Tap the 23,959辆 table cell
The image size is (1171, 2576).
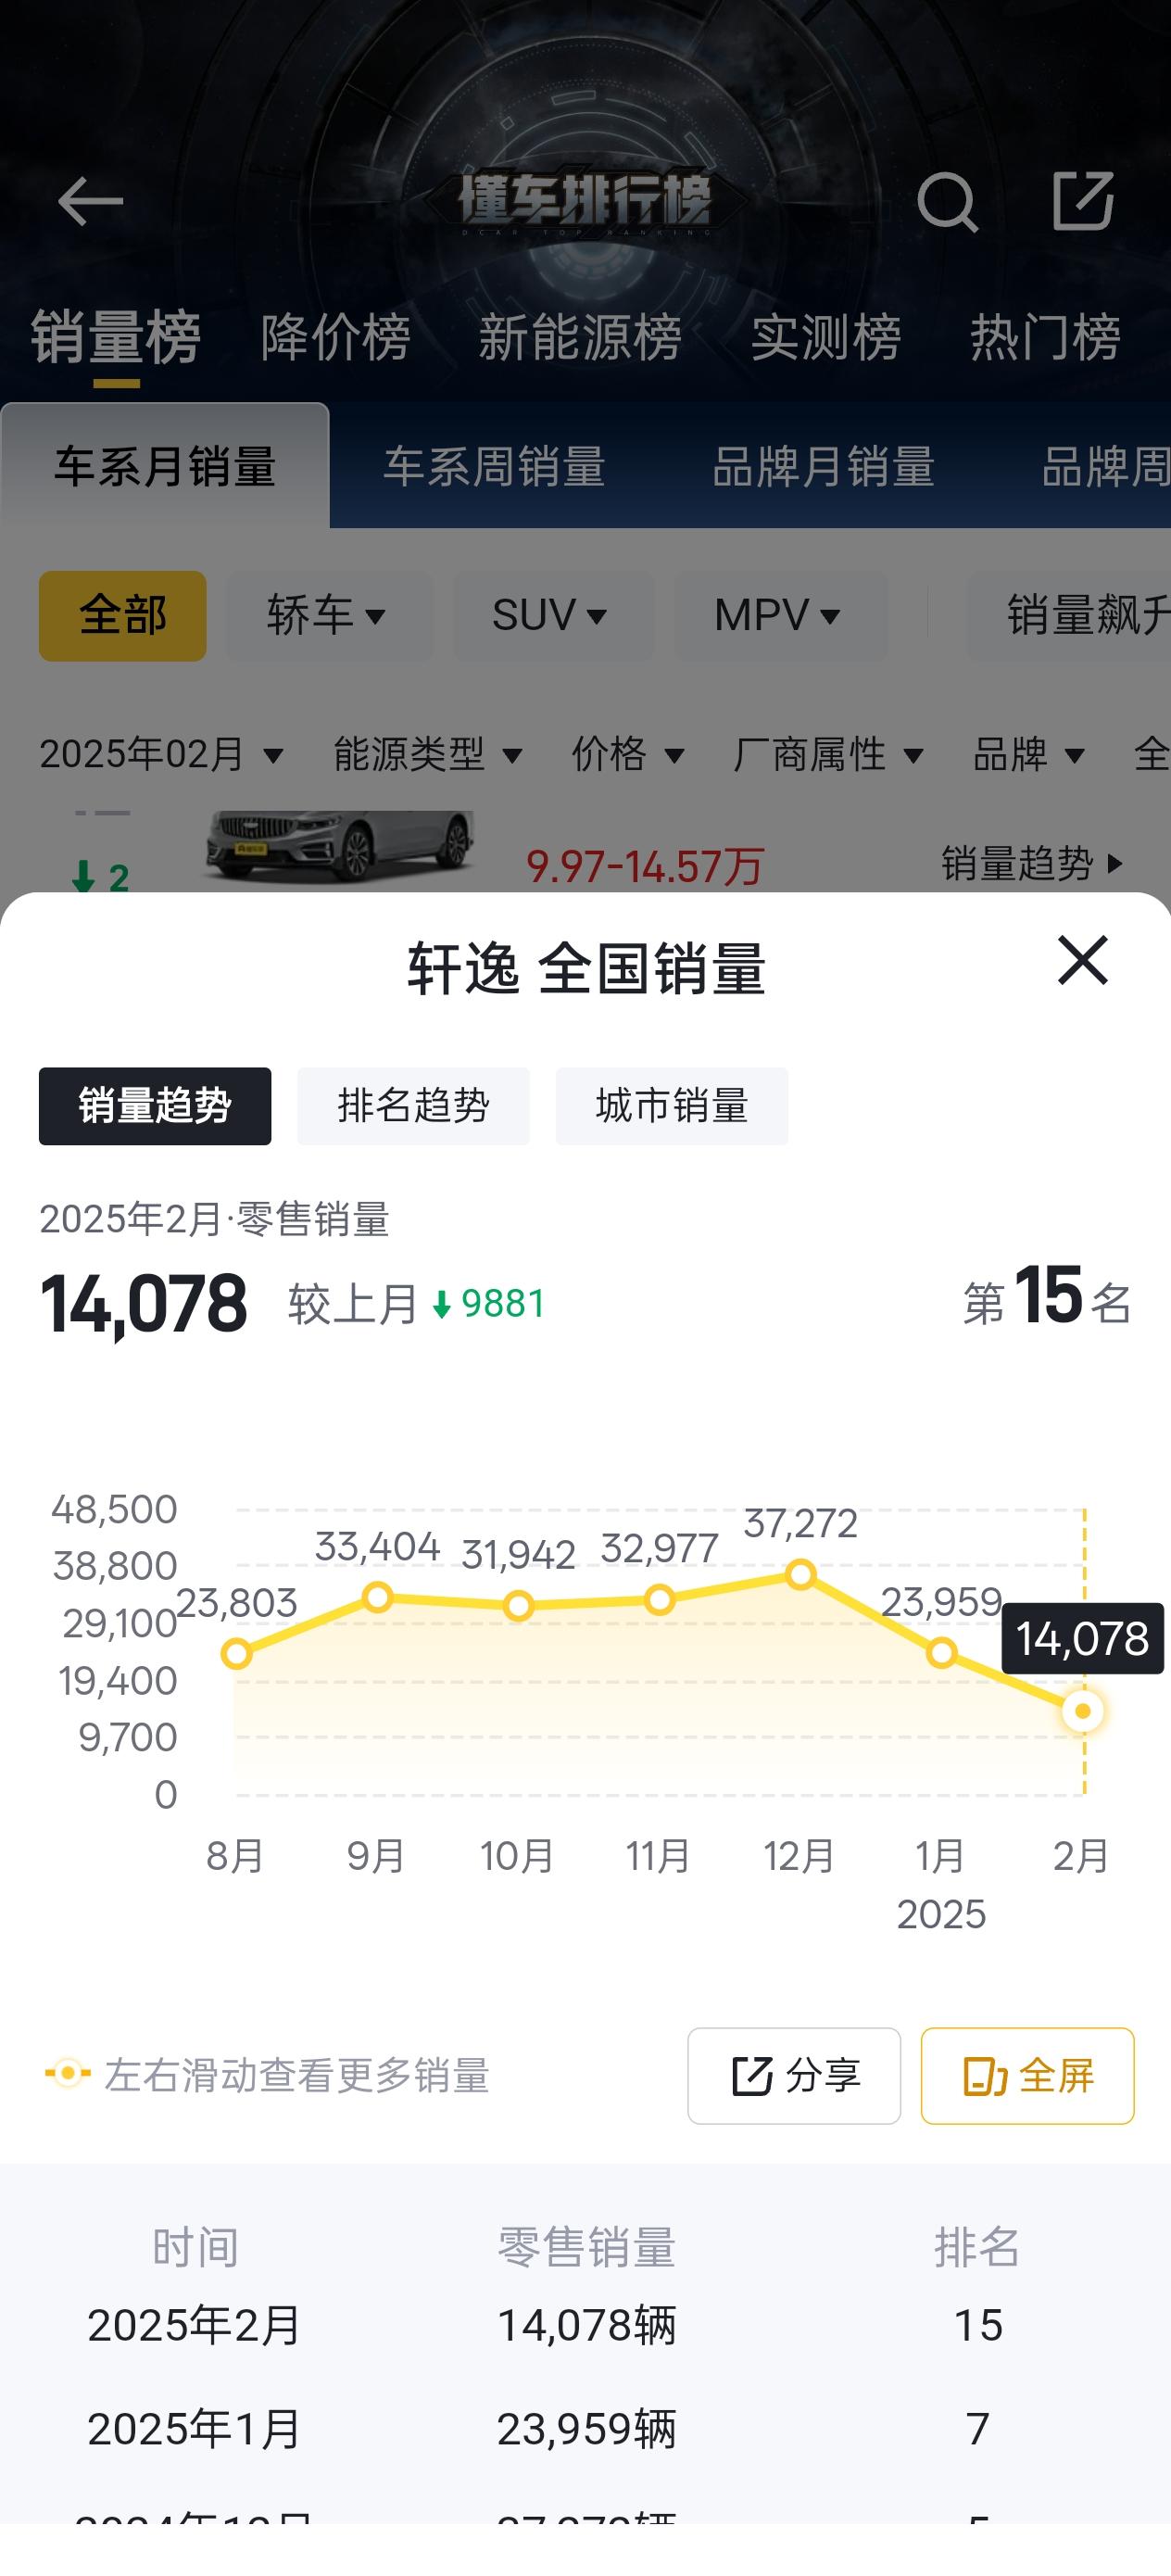pyautogui.click(x=587, y=2429)
